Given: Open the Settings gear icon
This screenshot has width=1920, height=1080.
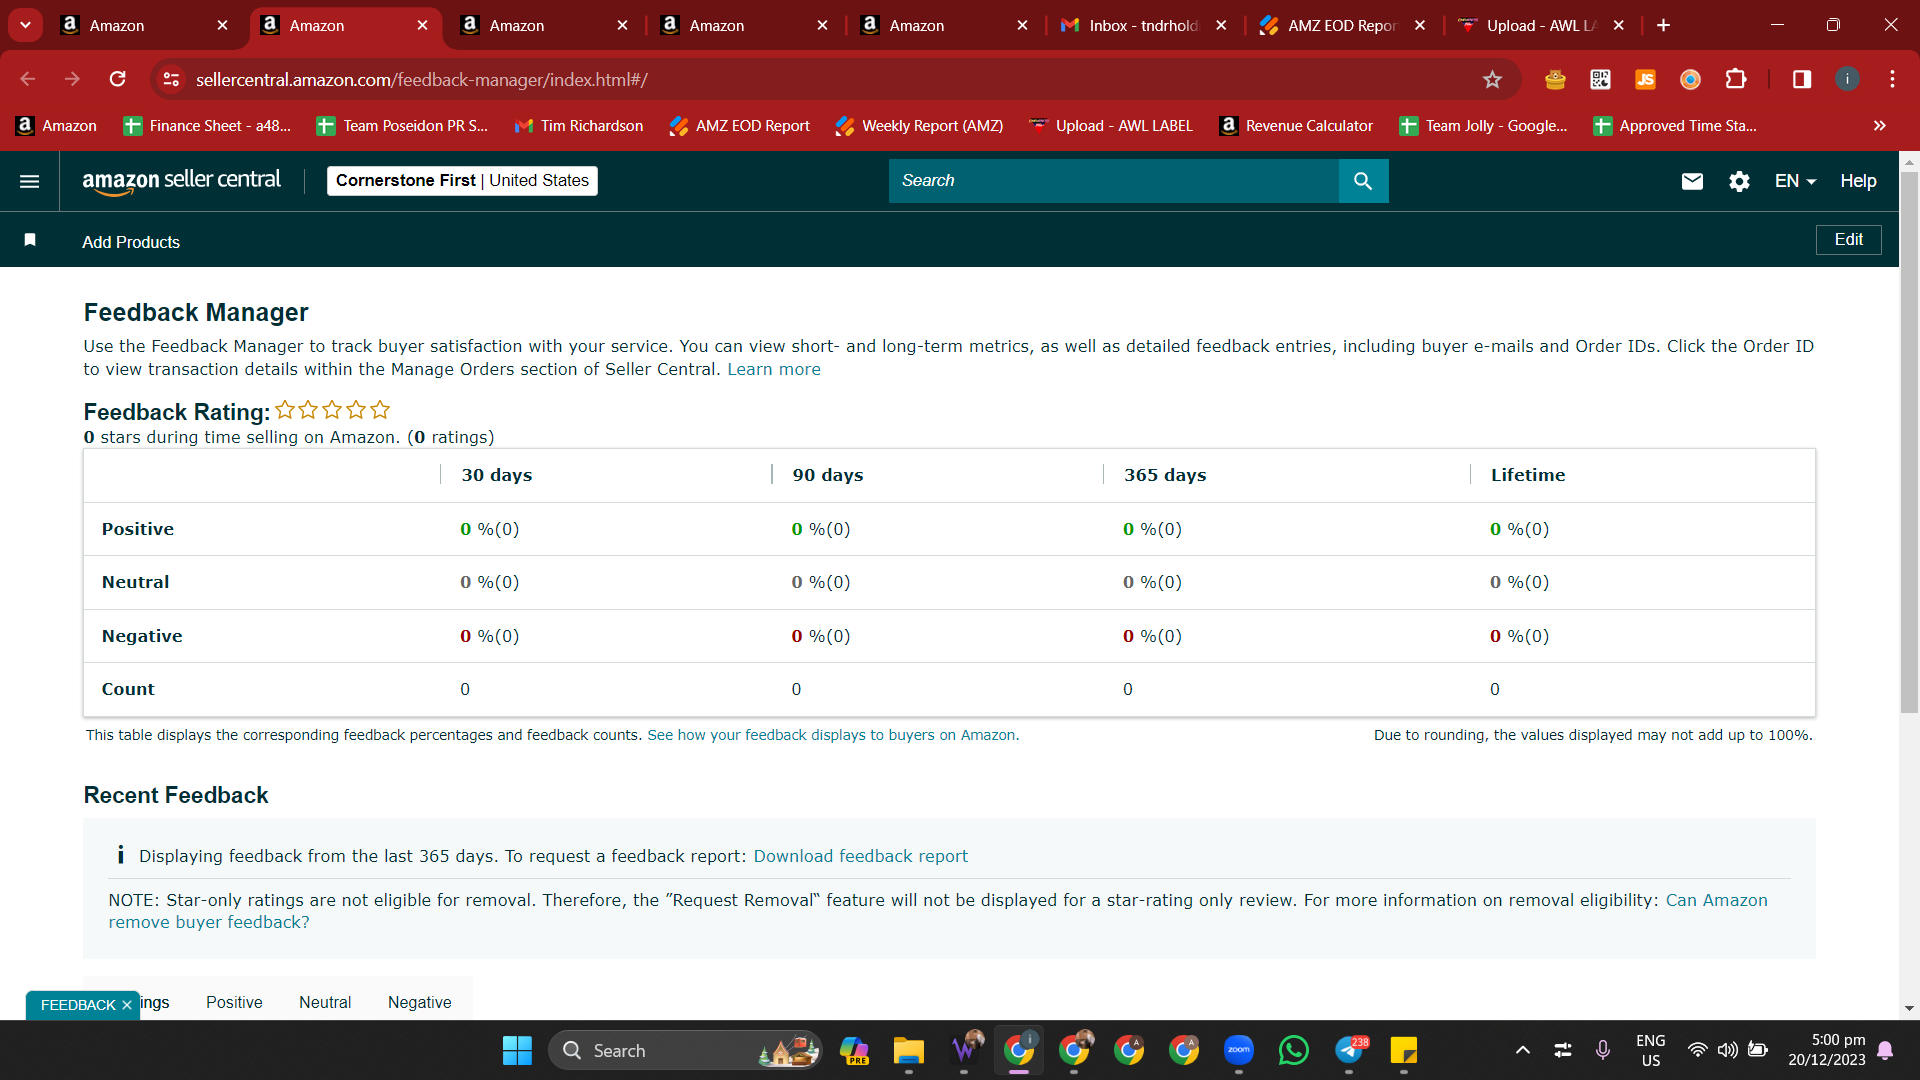Looking at the screenshot, I should pos(1739,181).
